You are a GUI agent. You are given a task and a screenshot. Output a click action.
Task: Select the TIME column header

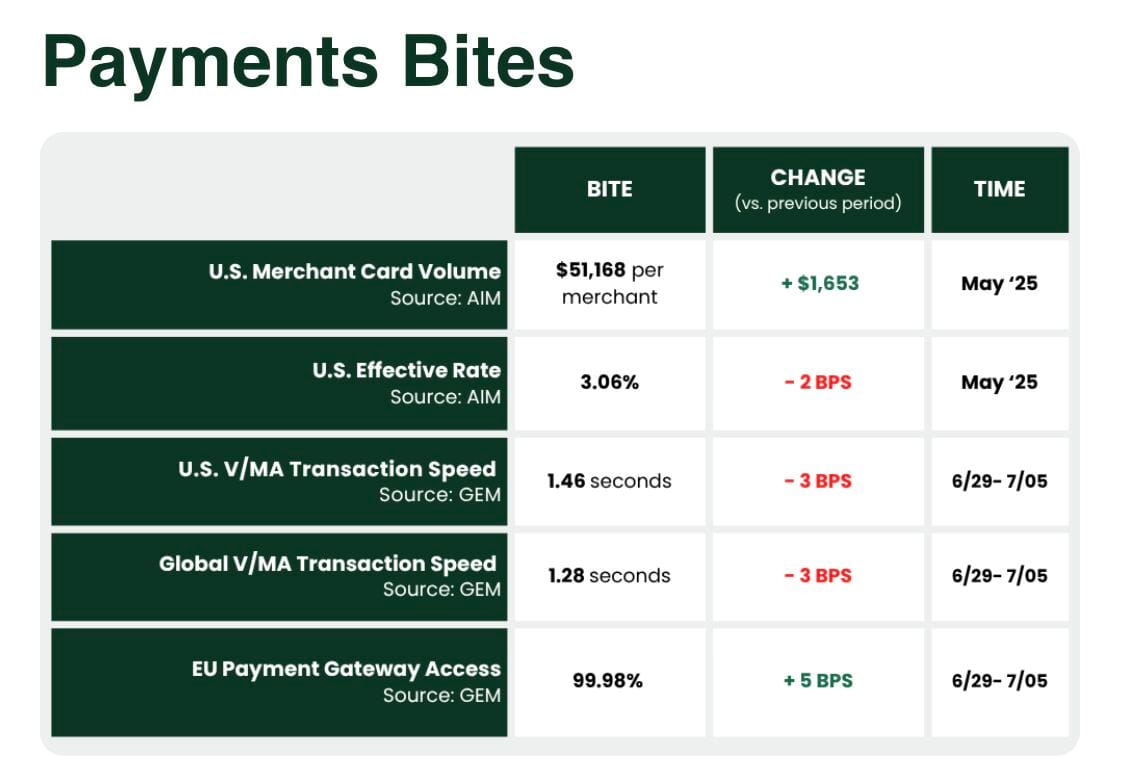click(x=999, y=190)
